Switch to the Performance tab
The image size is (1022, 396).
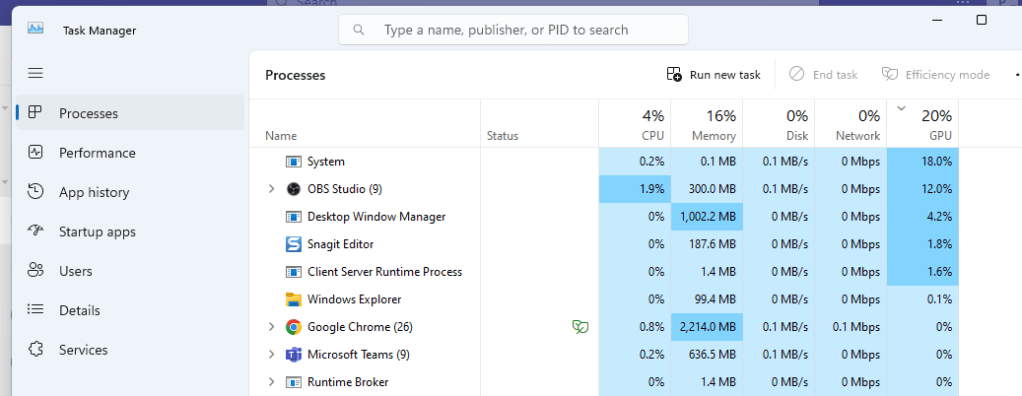point(130,152)
